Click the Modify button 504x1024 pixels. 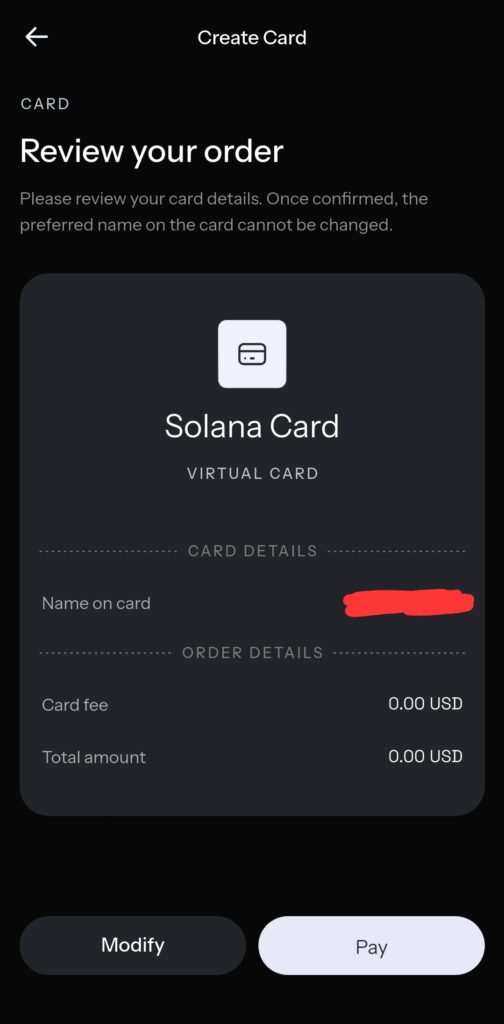tap(133, 946)
